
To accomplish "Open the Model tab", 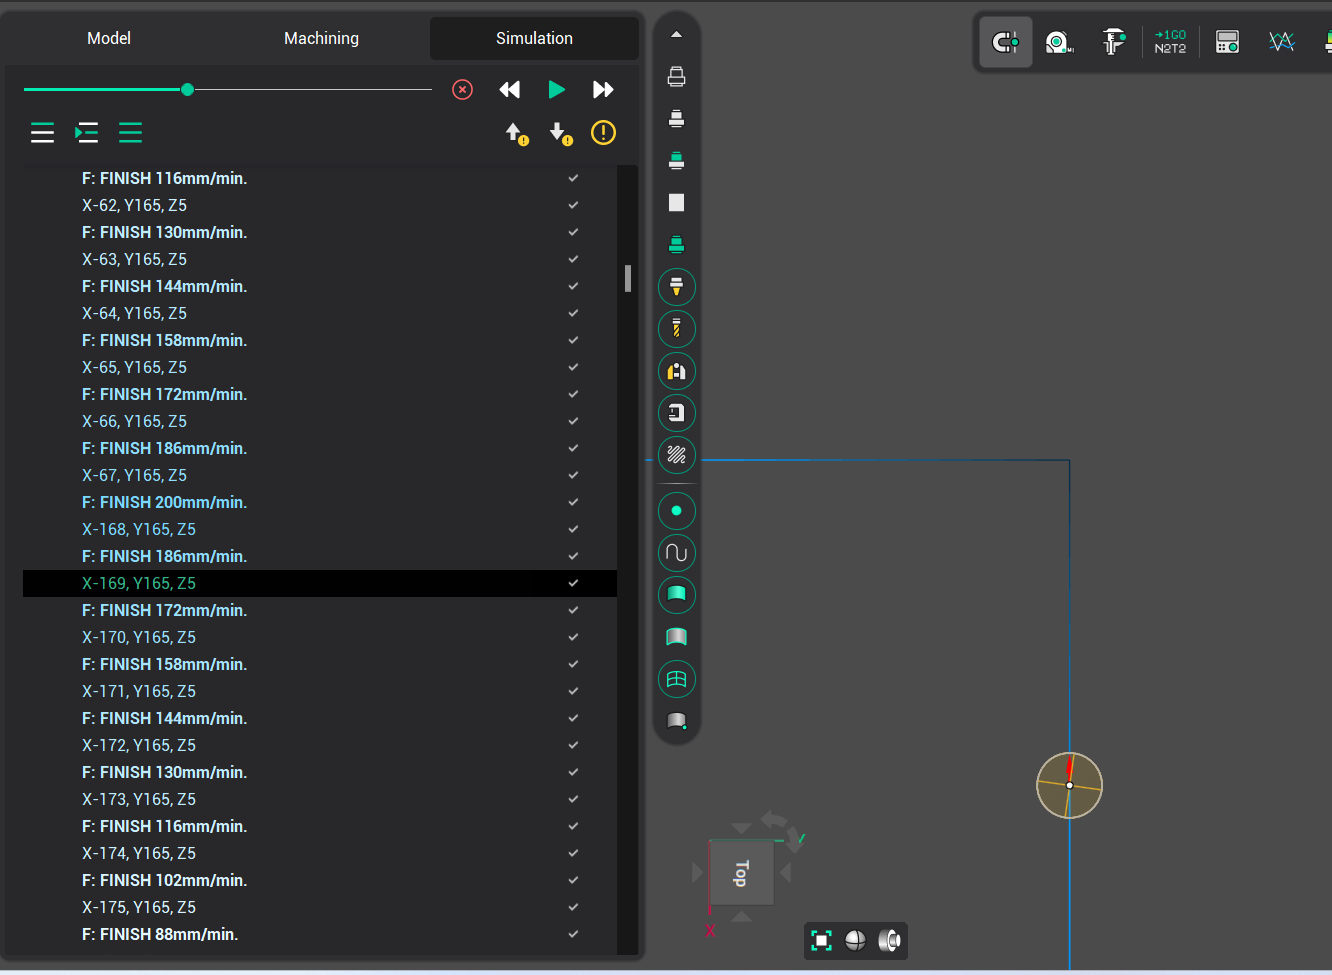I will (109, 38).
